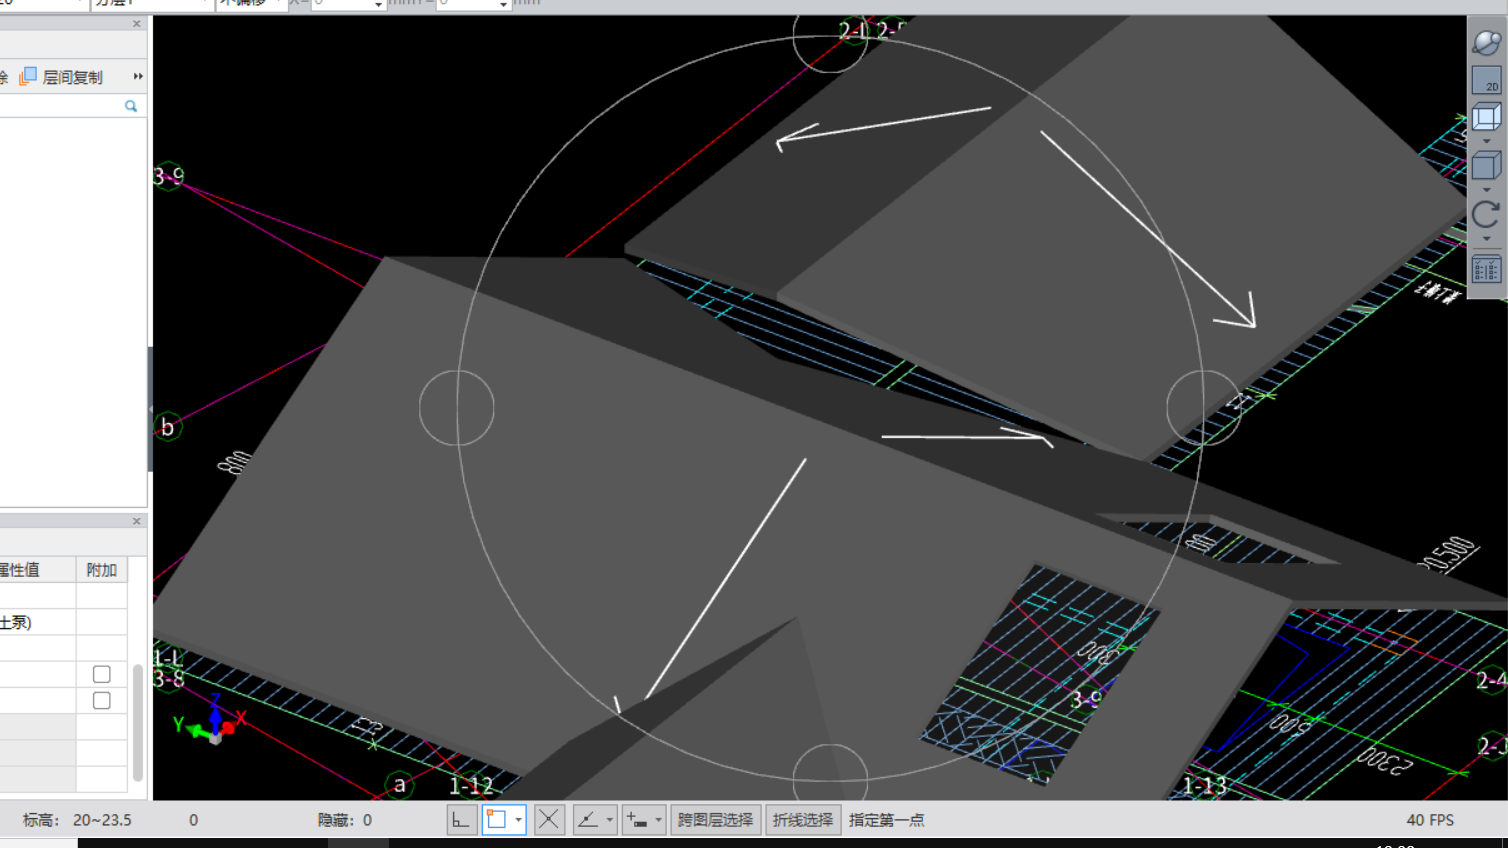Click the rectangle selection mode icon
Screen dimensions: 1508x848
coord(496,820)
